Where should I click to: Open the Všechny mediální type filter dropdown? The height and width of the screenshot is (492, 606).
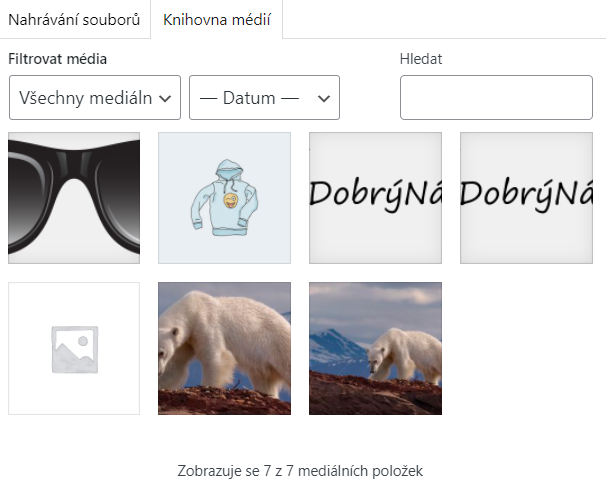[95, 97]
